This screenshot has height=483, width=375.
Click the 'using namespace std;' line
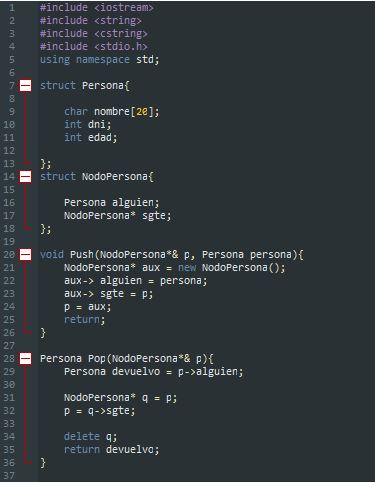click(100, 60)
